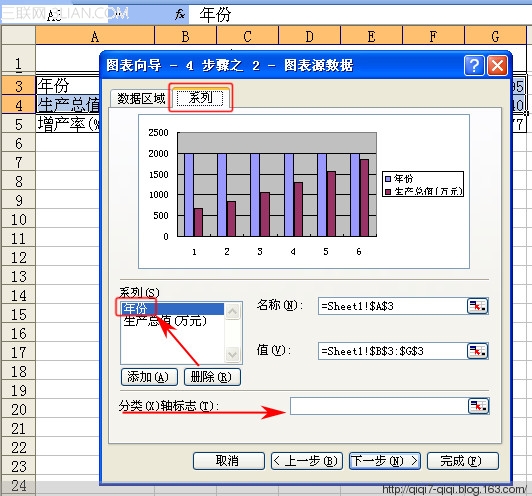The width and height of the screenshot is (532, 496).
Task: Switch to the 数据区域 tab
Action: pos(141,99)
